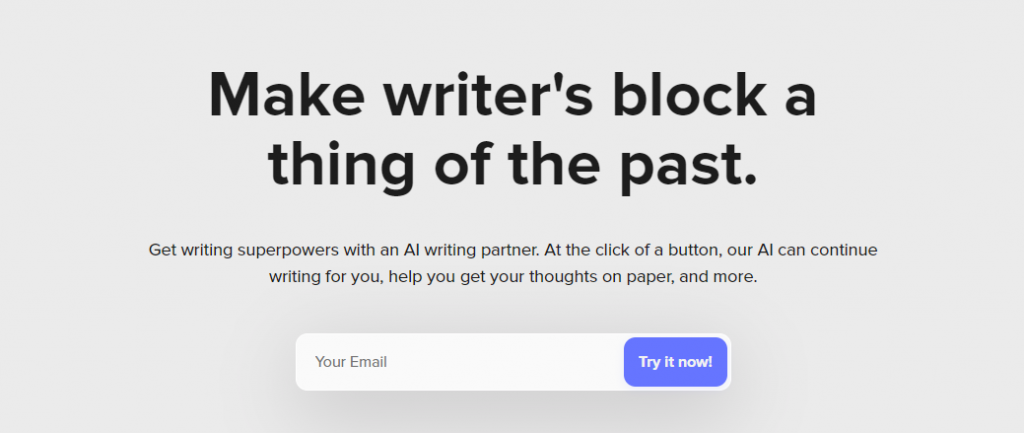Click the word "Try" on the purple button

coord(649,362)
